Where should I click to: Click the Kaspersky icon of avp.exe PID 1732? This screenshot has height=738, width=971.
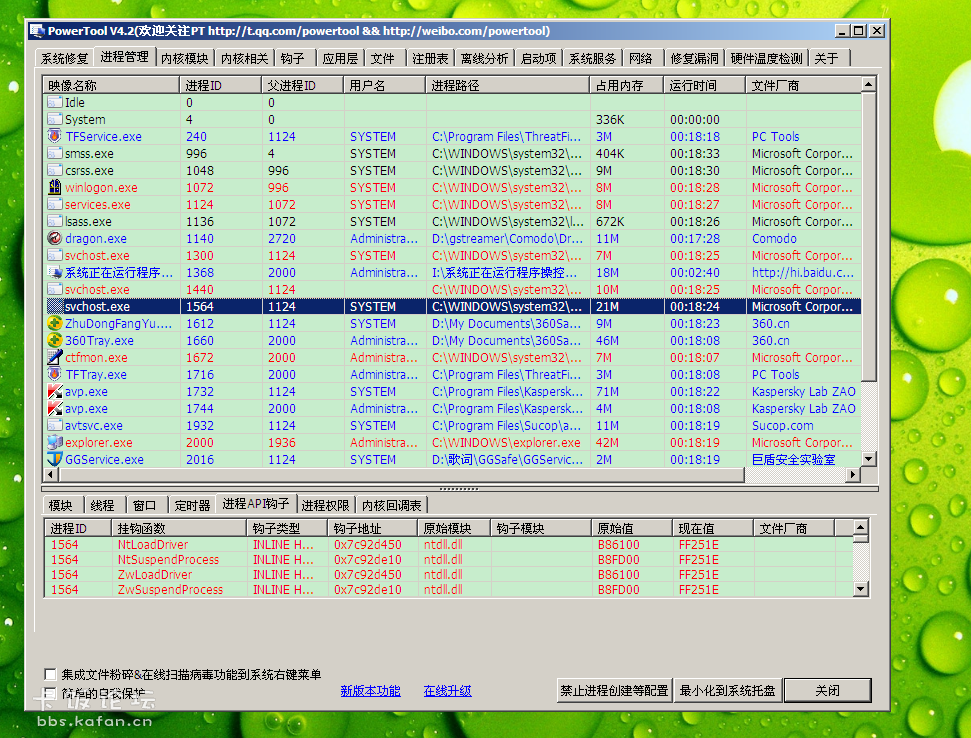point(55,391)
